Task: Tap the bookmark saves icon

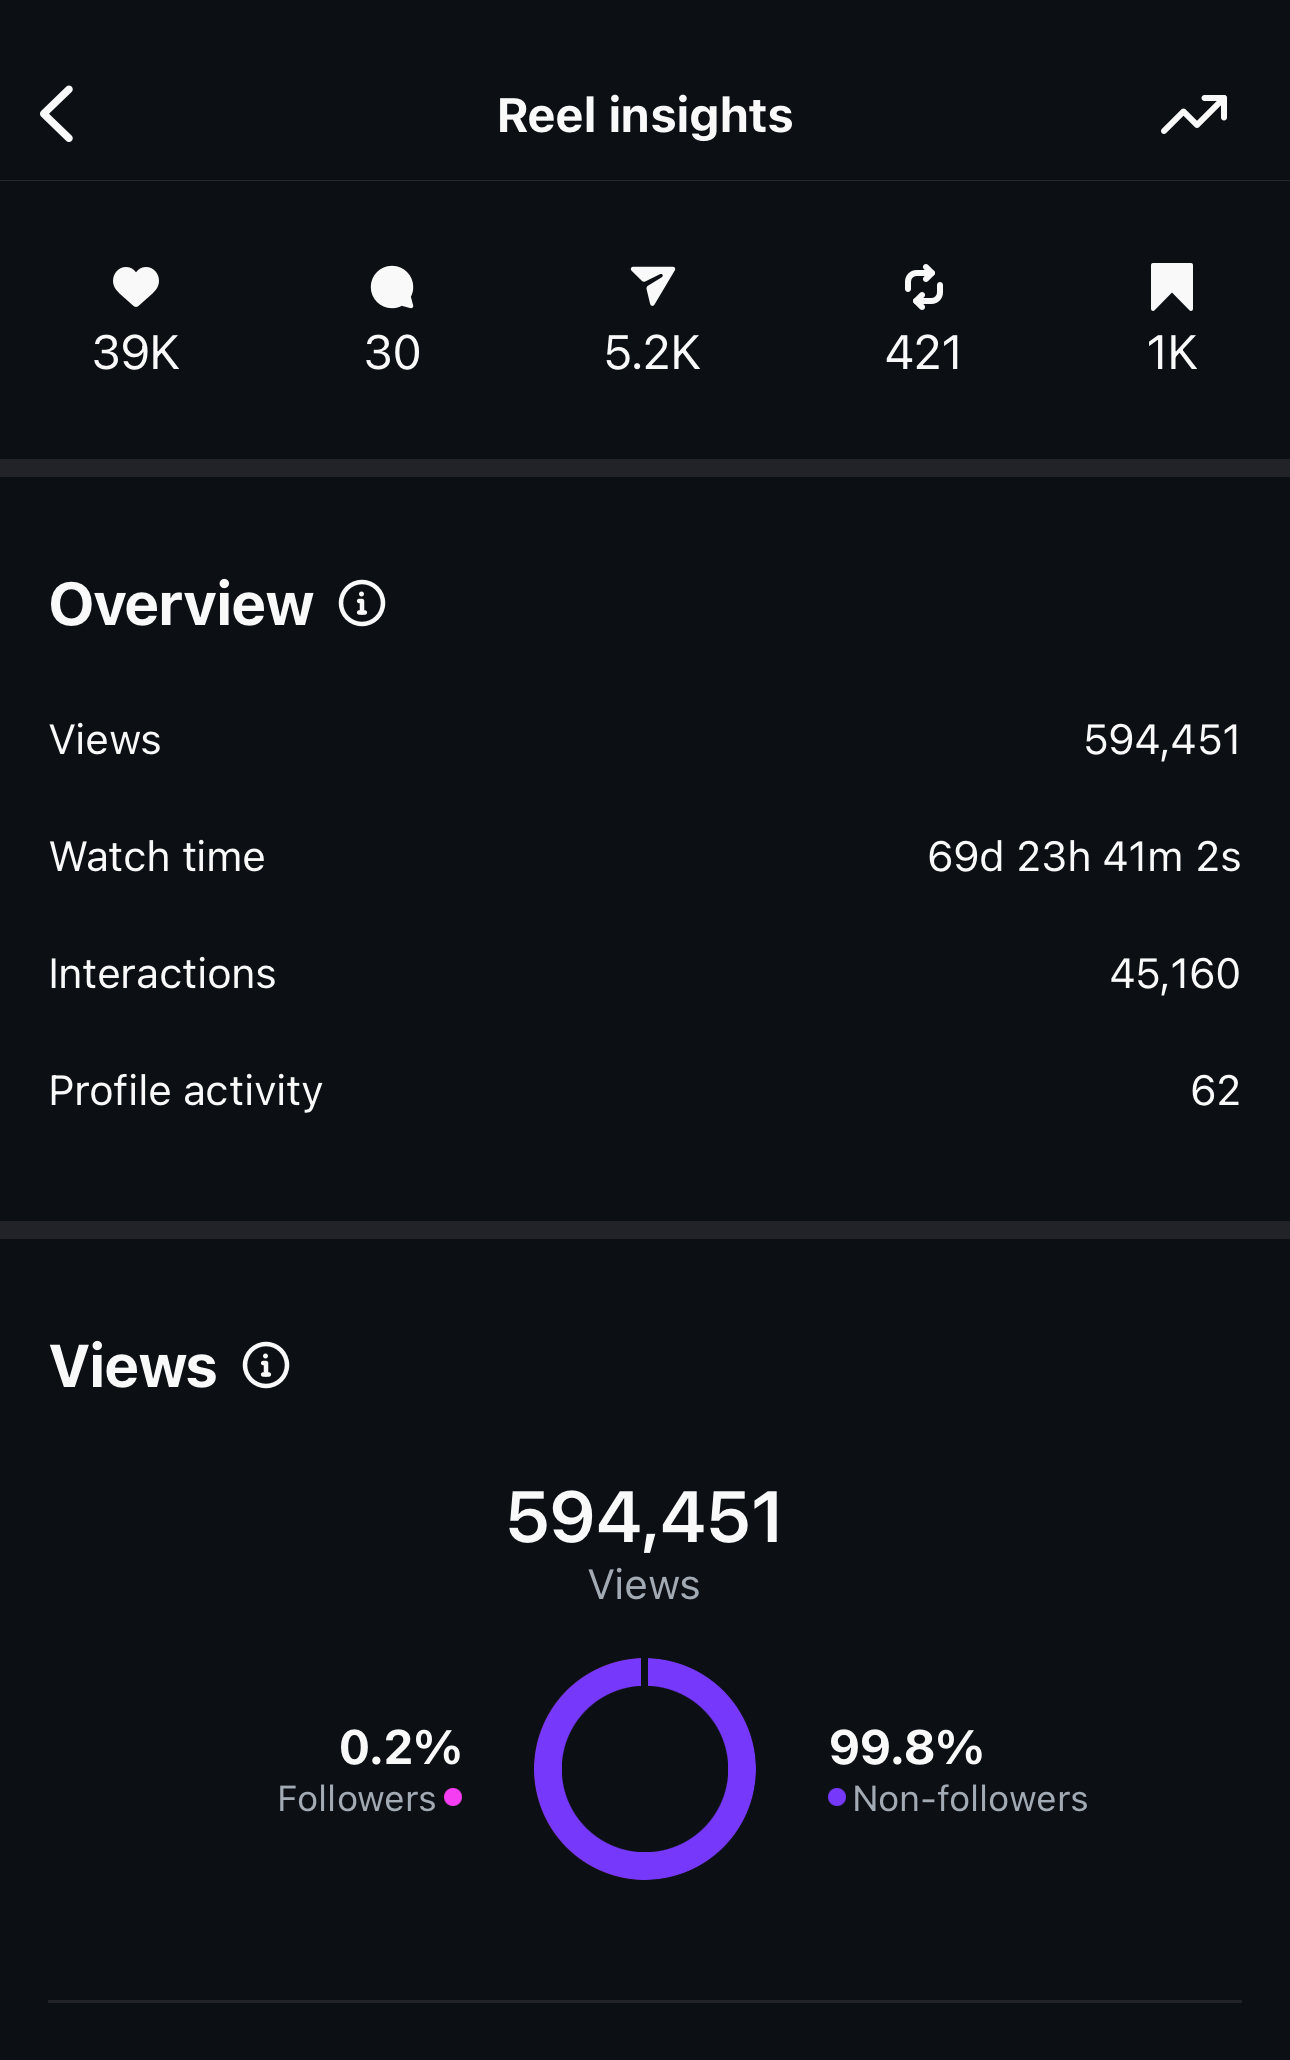Action: tap(1171, 287)
